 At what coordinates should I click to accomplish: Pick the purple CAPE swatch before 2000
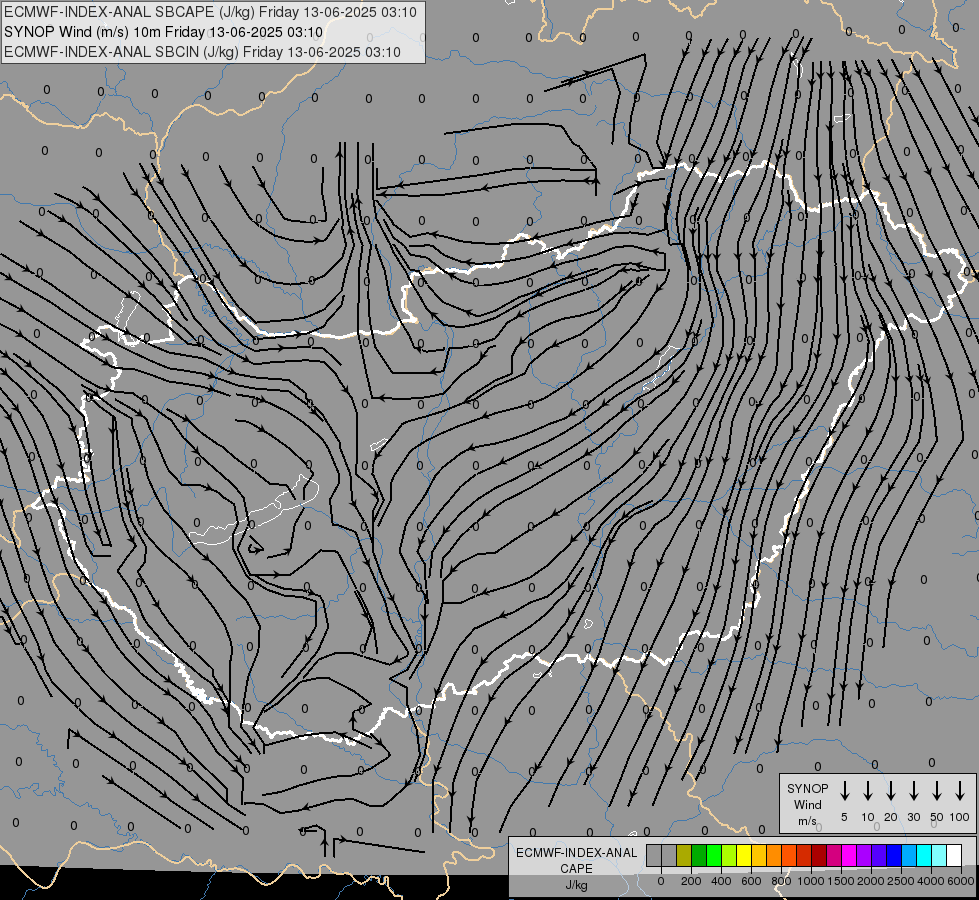click(x=863, y=855)
